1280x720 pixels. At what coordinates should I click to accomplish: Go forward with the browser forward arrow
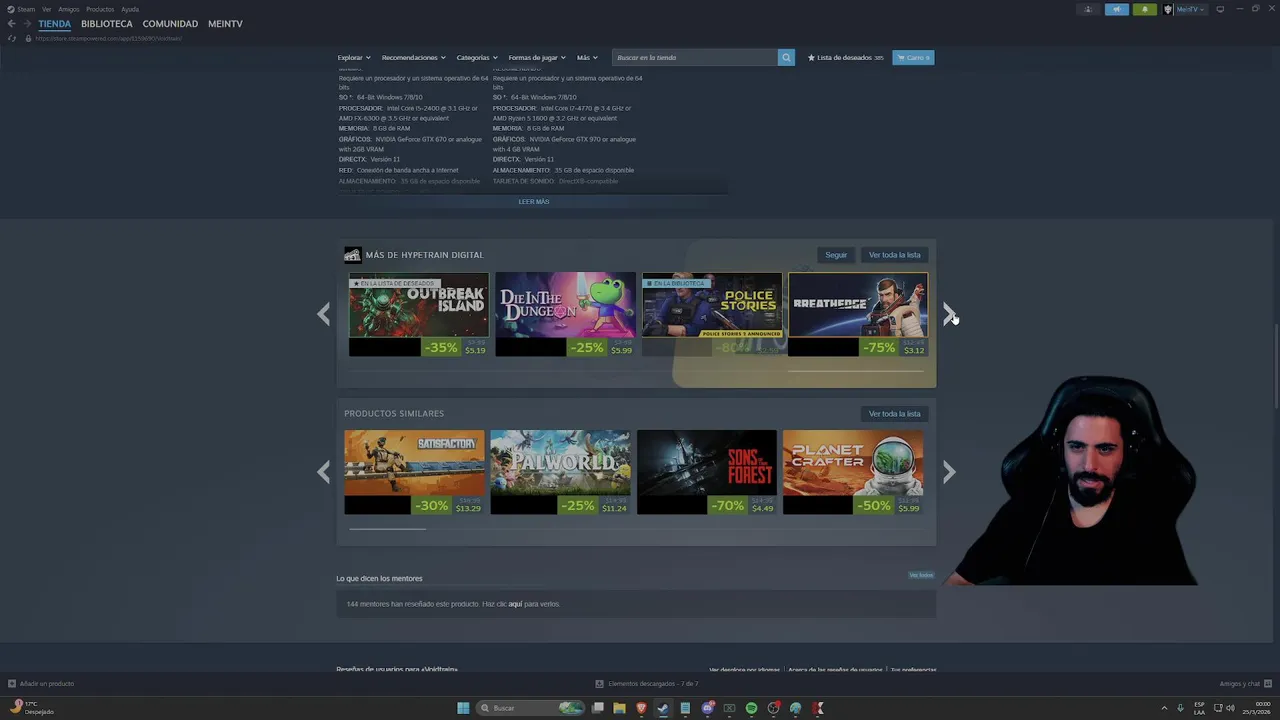26,23
